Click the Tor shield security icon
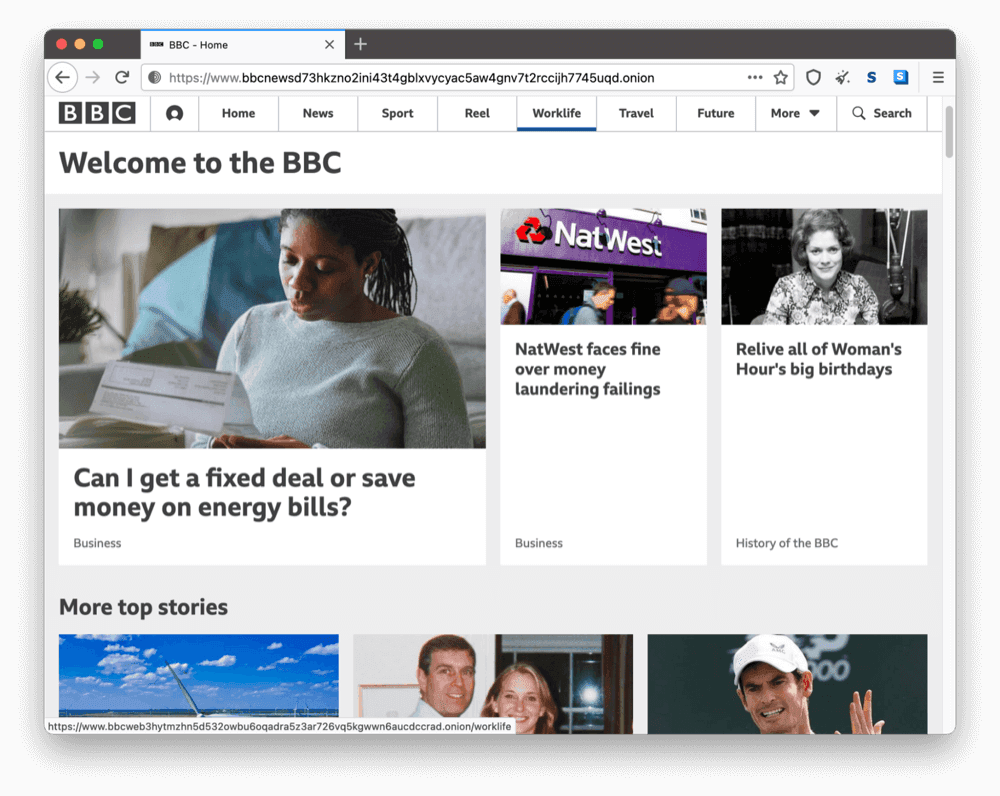This screenshot has height=796, width=1000. coord(813,77)
